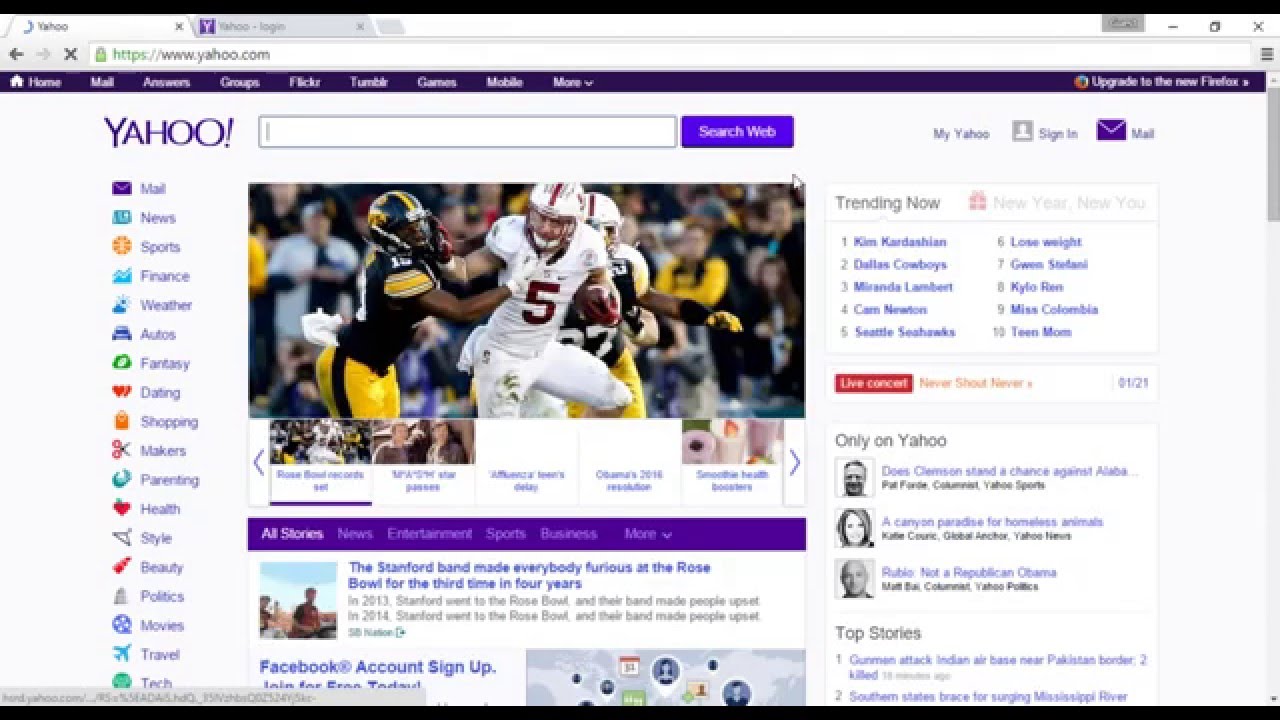Open Clemson versus Alabama column link

pyautogui.click(x=1010, y=471)
